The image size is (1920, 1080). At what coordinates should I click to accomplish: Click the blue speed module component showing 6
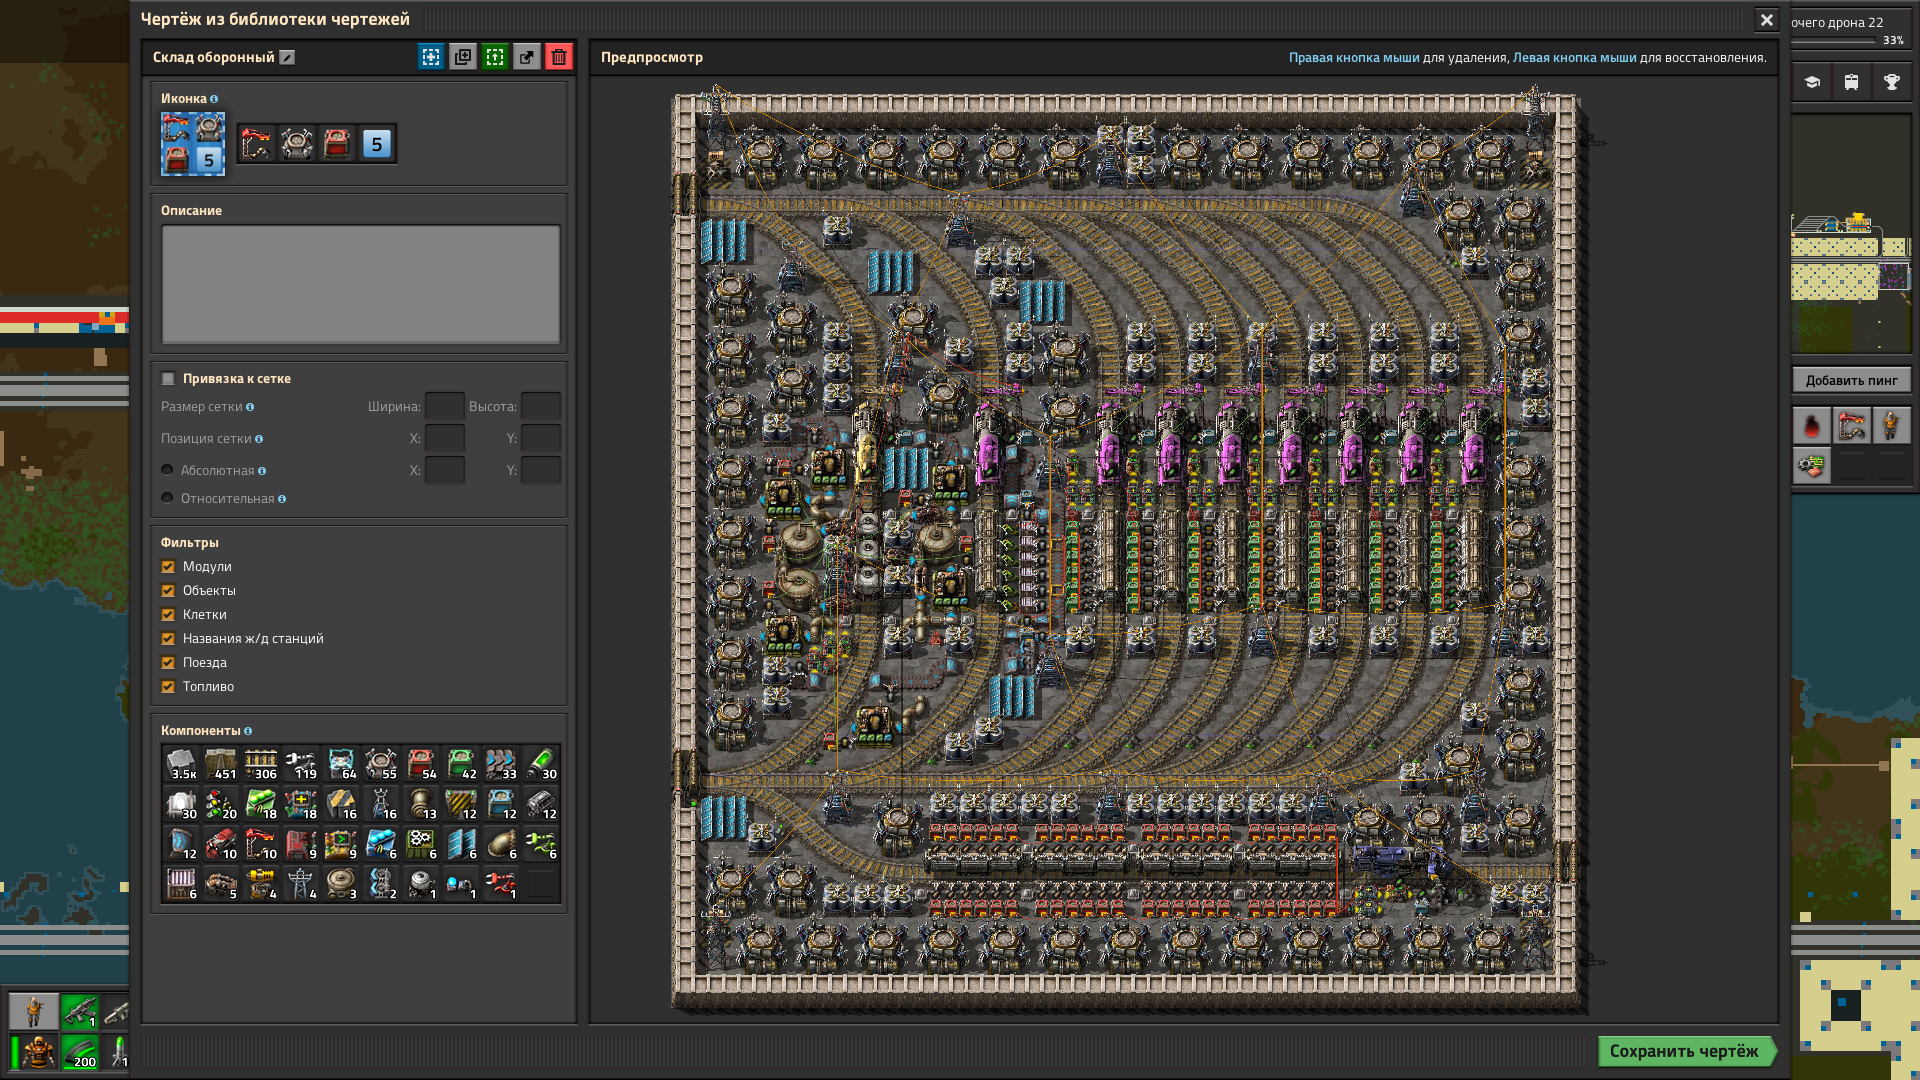381,844
